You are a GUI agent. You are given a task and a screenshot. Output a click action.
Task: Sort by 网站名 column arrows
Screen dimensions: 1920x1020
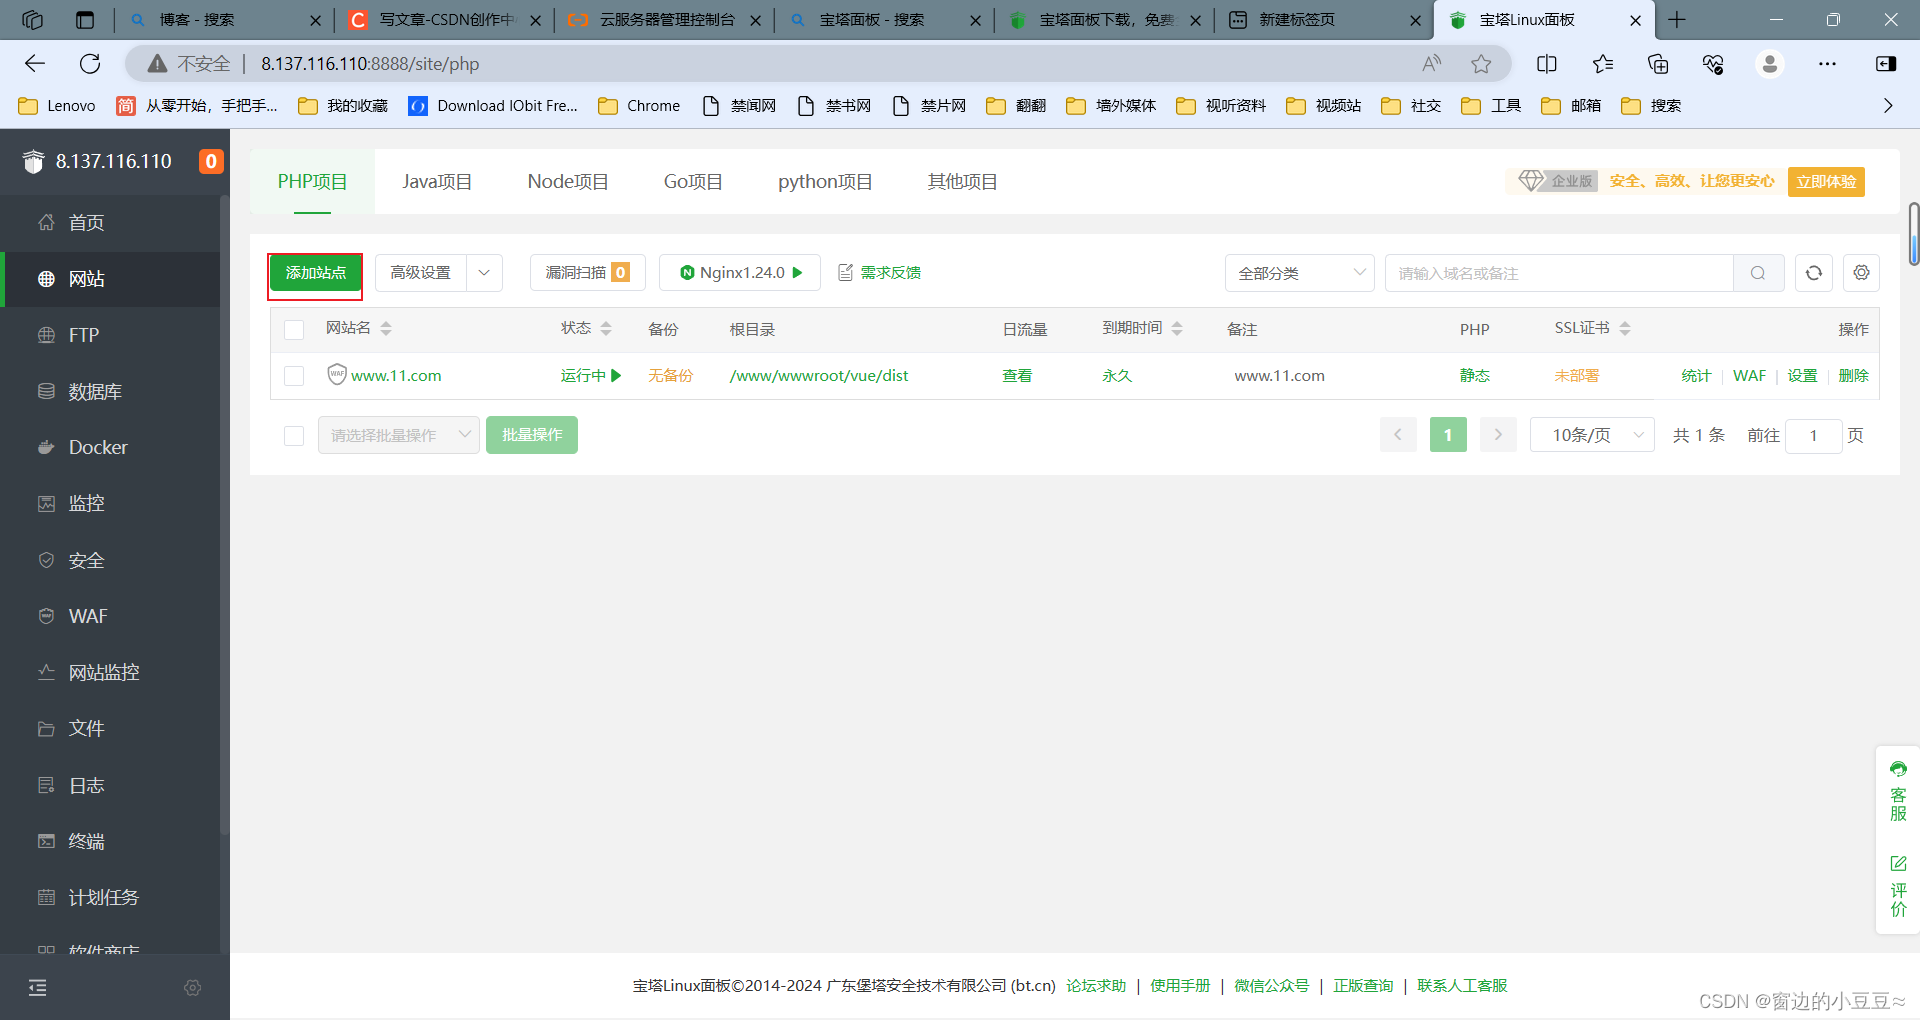(x=386, y=329)
